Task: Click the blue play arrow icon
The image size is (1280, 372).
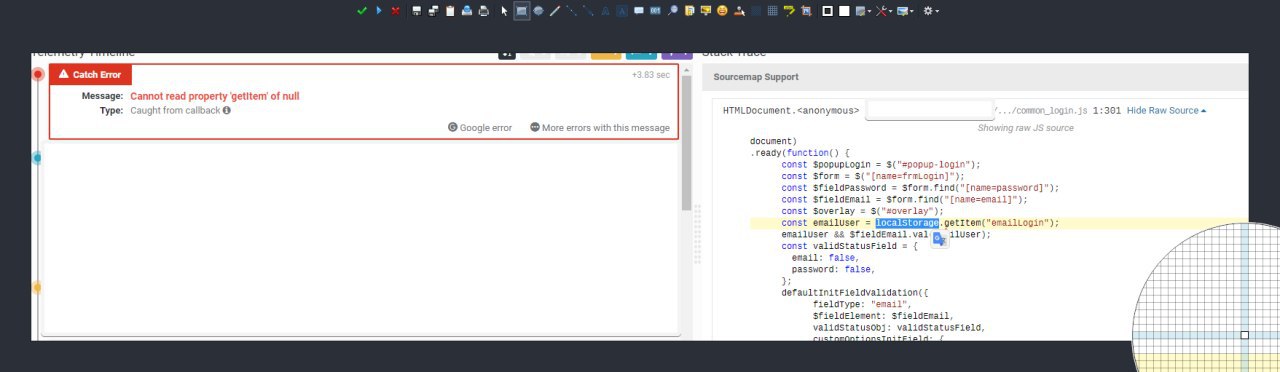Action: coord(379,11)
